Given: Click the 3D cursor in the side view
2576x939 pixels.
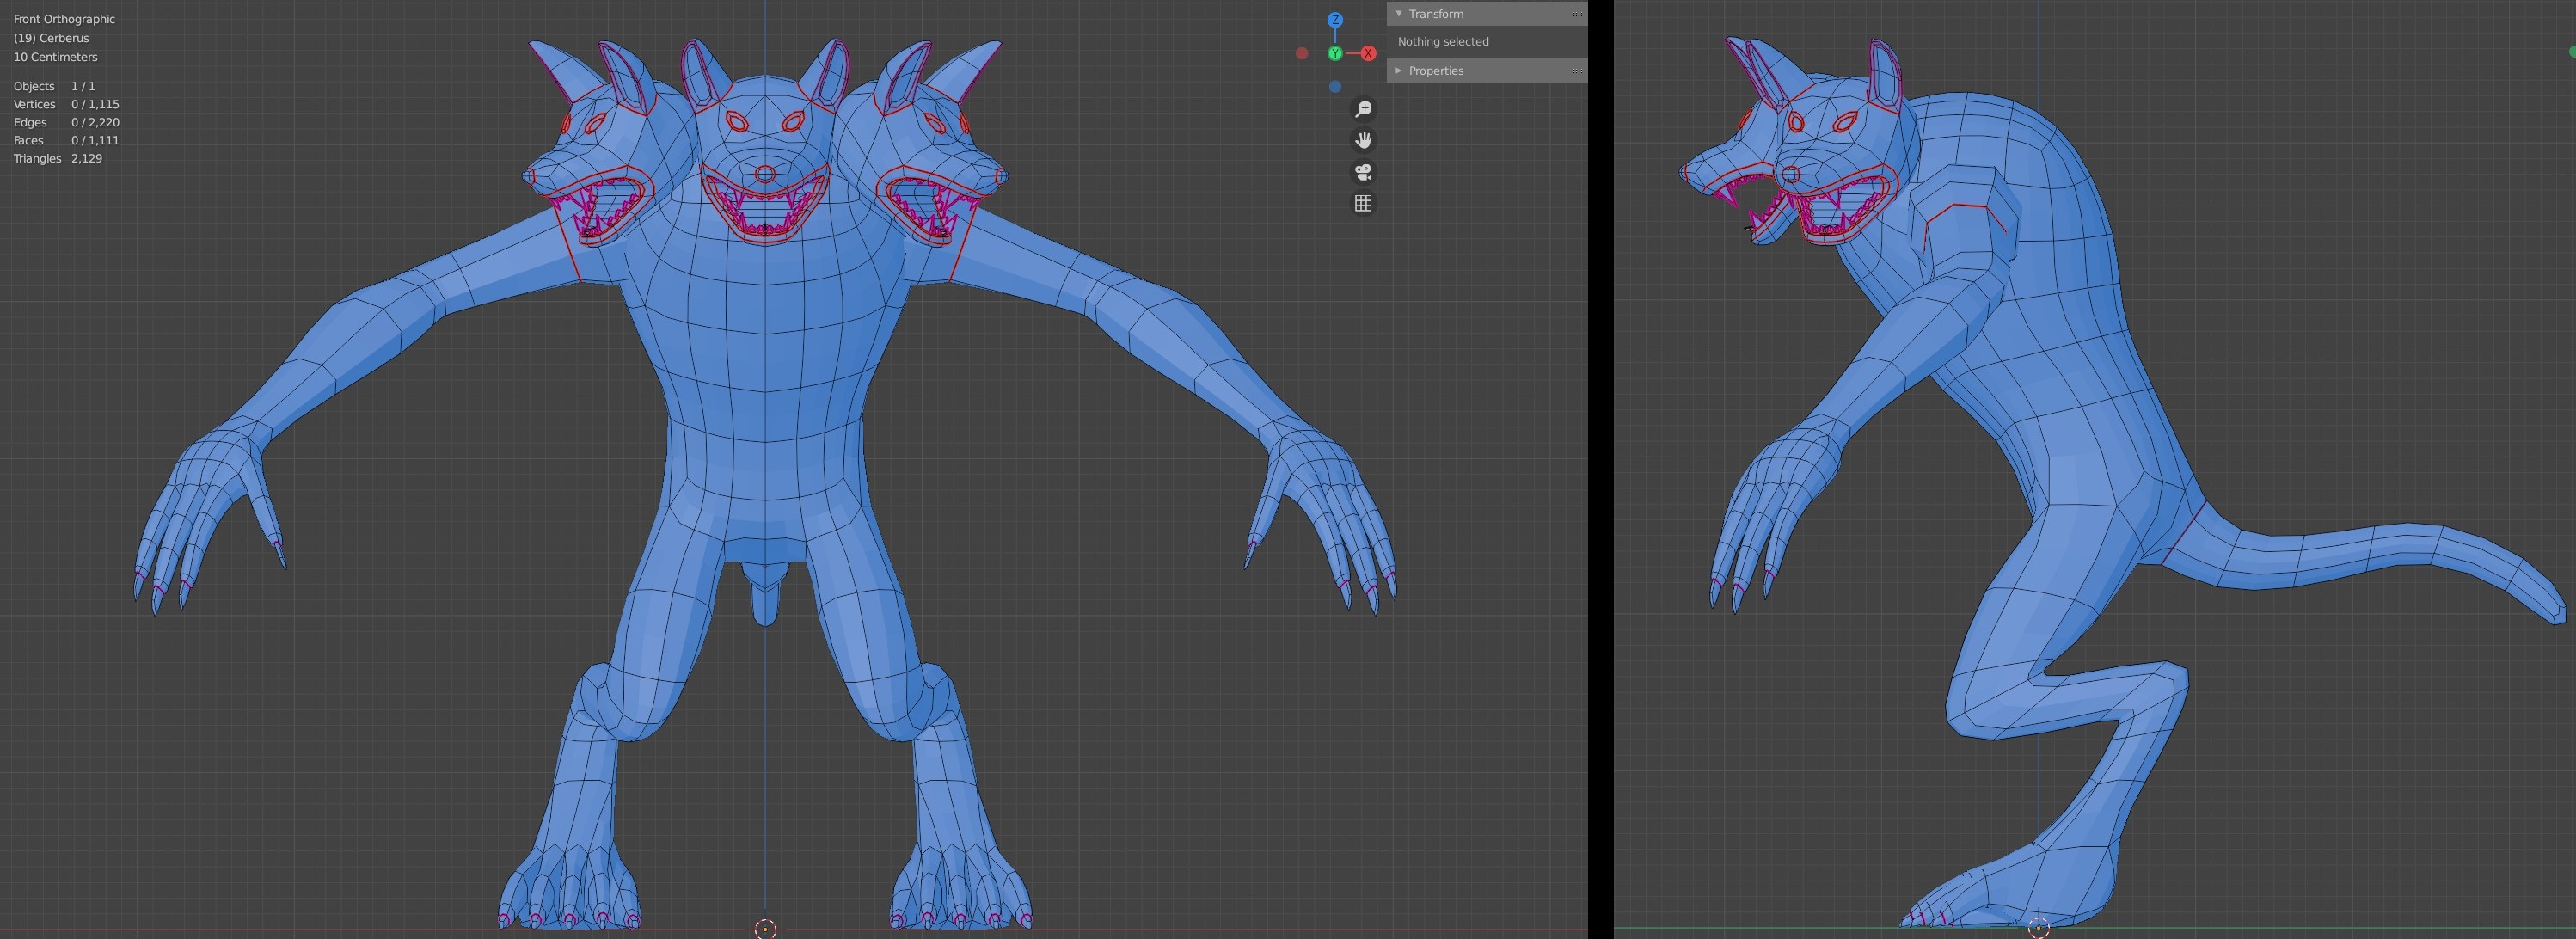Looking at the screenshot, I should coord(2038,929).
